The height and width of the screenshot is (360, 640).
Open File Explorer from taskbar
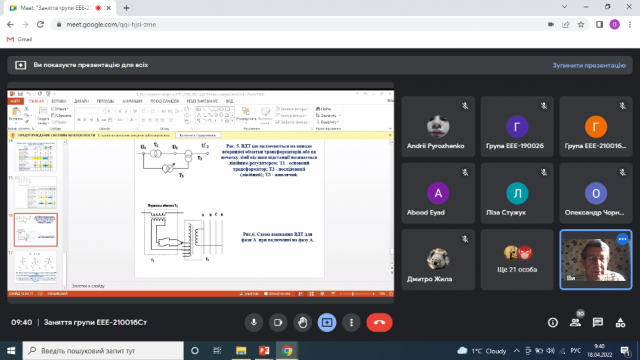point(241,351)
